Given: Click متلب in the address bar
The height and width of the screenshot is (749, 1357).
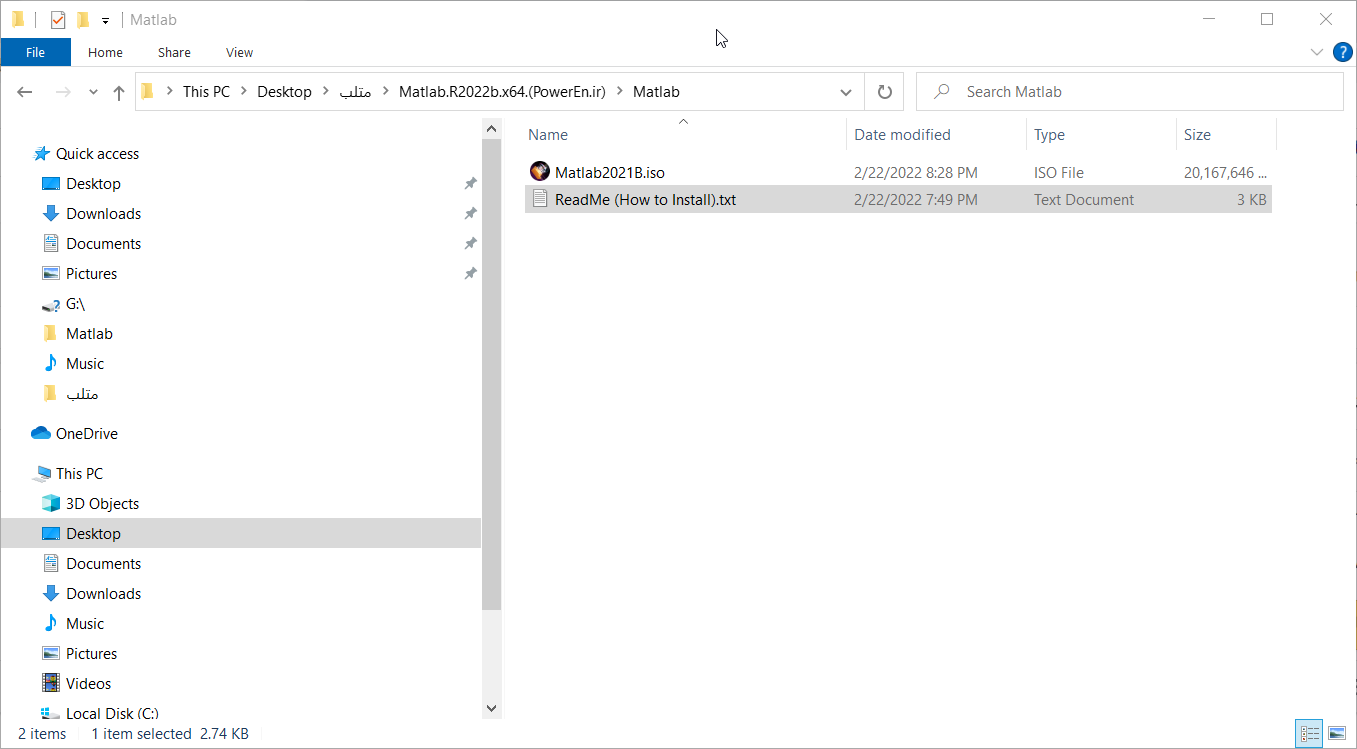Looking at the screenshot, I should pyautogui.click(x=356, y=92).
